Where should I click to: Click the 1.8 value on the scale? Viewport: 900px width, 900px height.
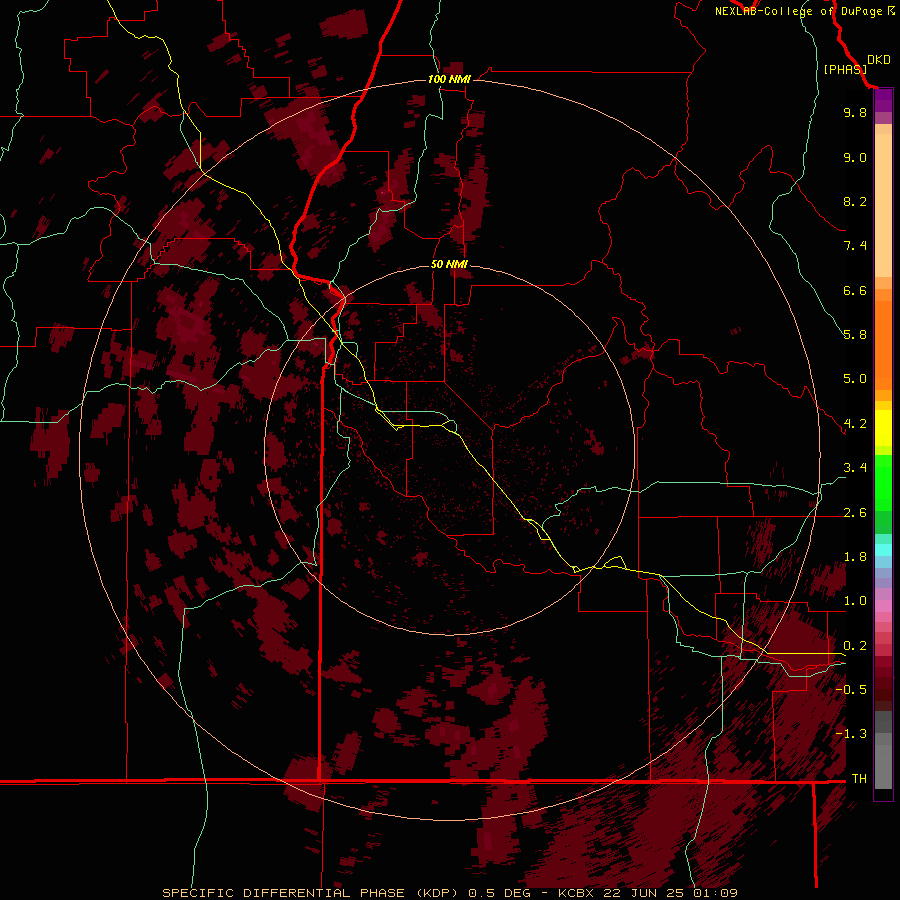click(855, 557)
